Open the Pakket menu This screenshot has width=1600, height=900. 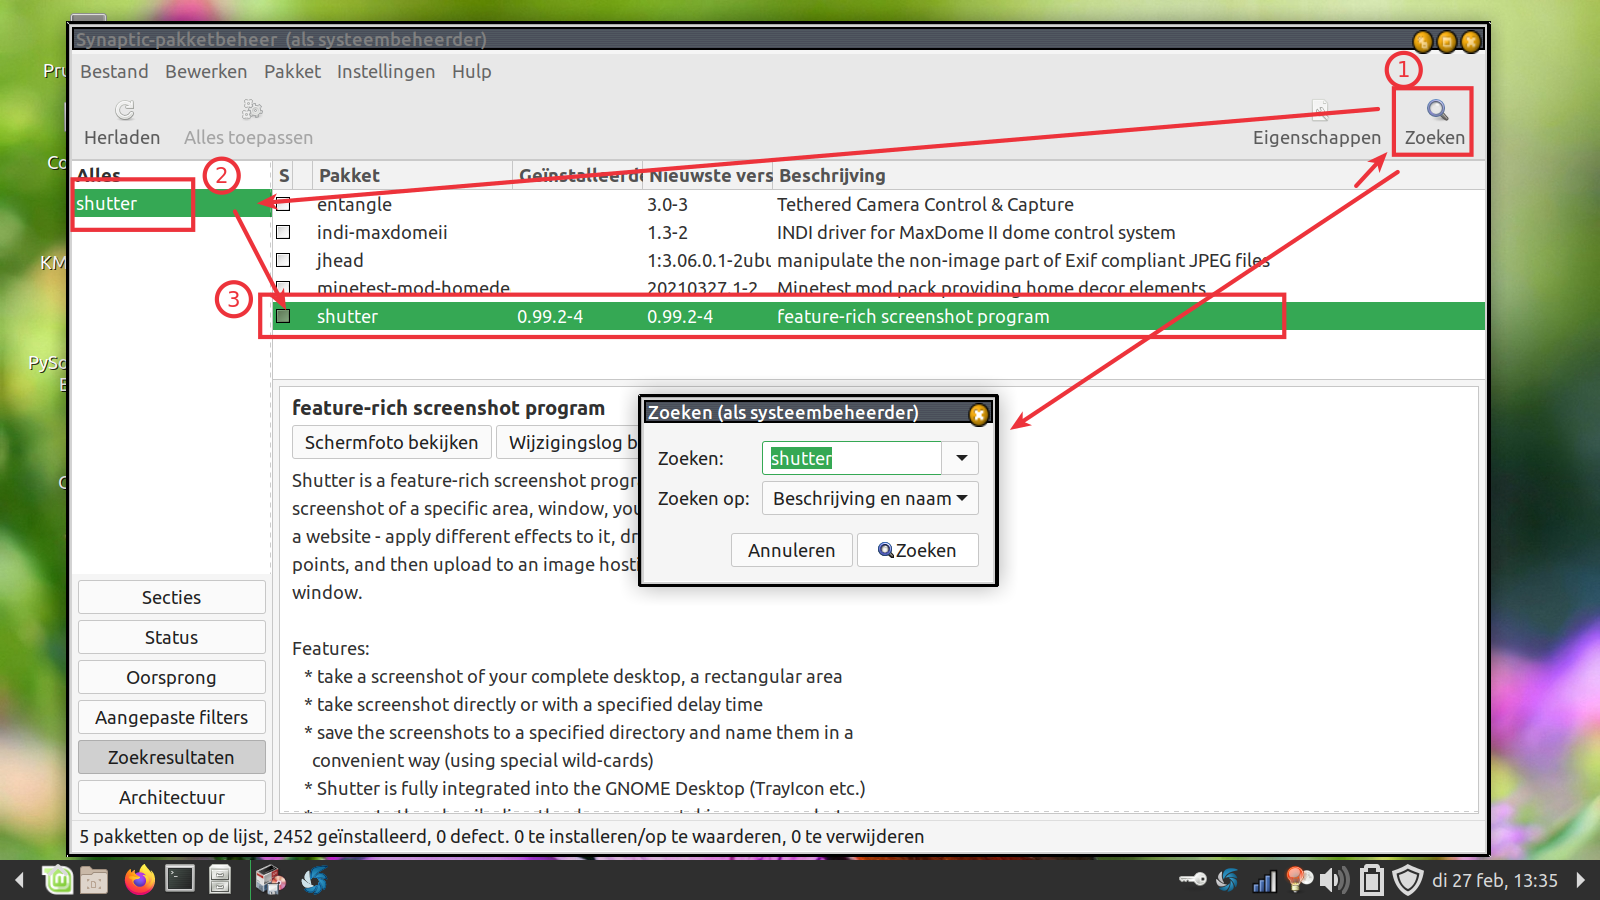point(292,72)
